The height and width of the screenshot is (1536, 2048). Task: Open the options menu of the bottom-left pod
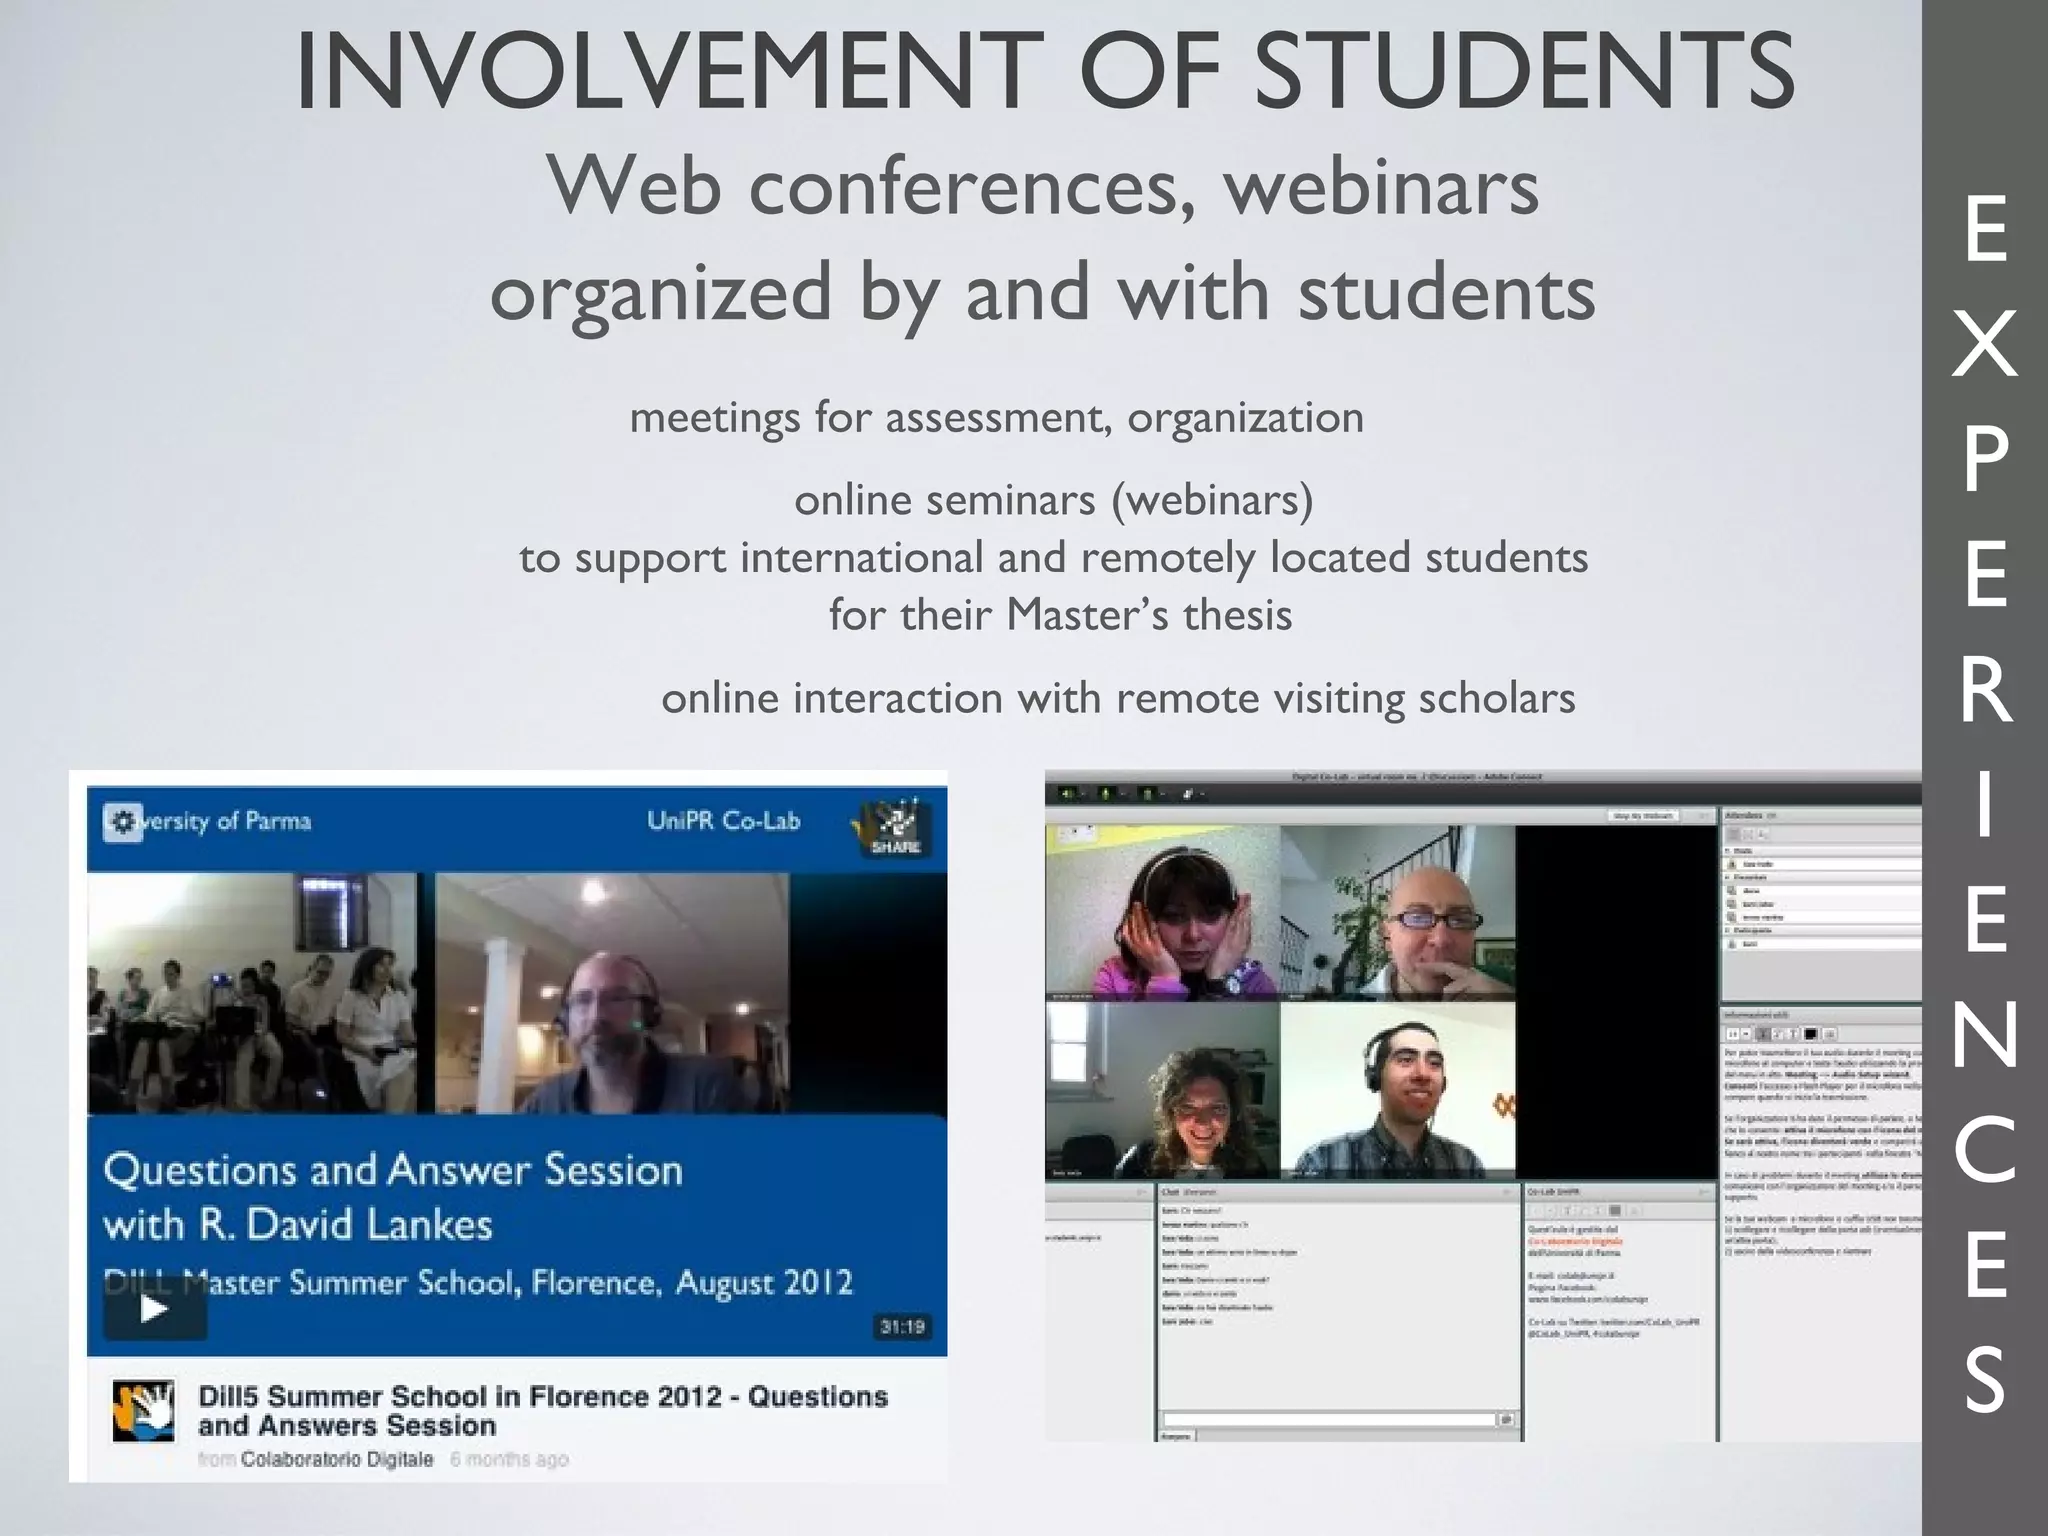click(x=1142, y=1192)
